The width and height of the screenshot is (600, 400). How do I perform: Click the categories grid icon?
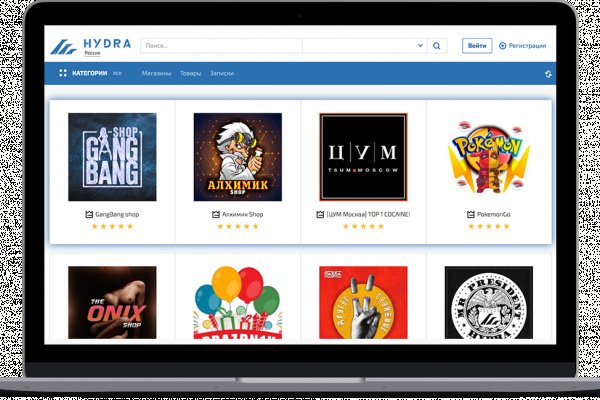63,73
